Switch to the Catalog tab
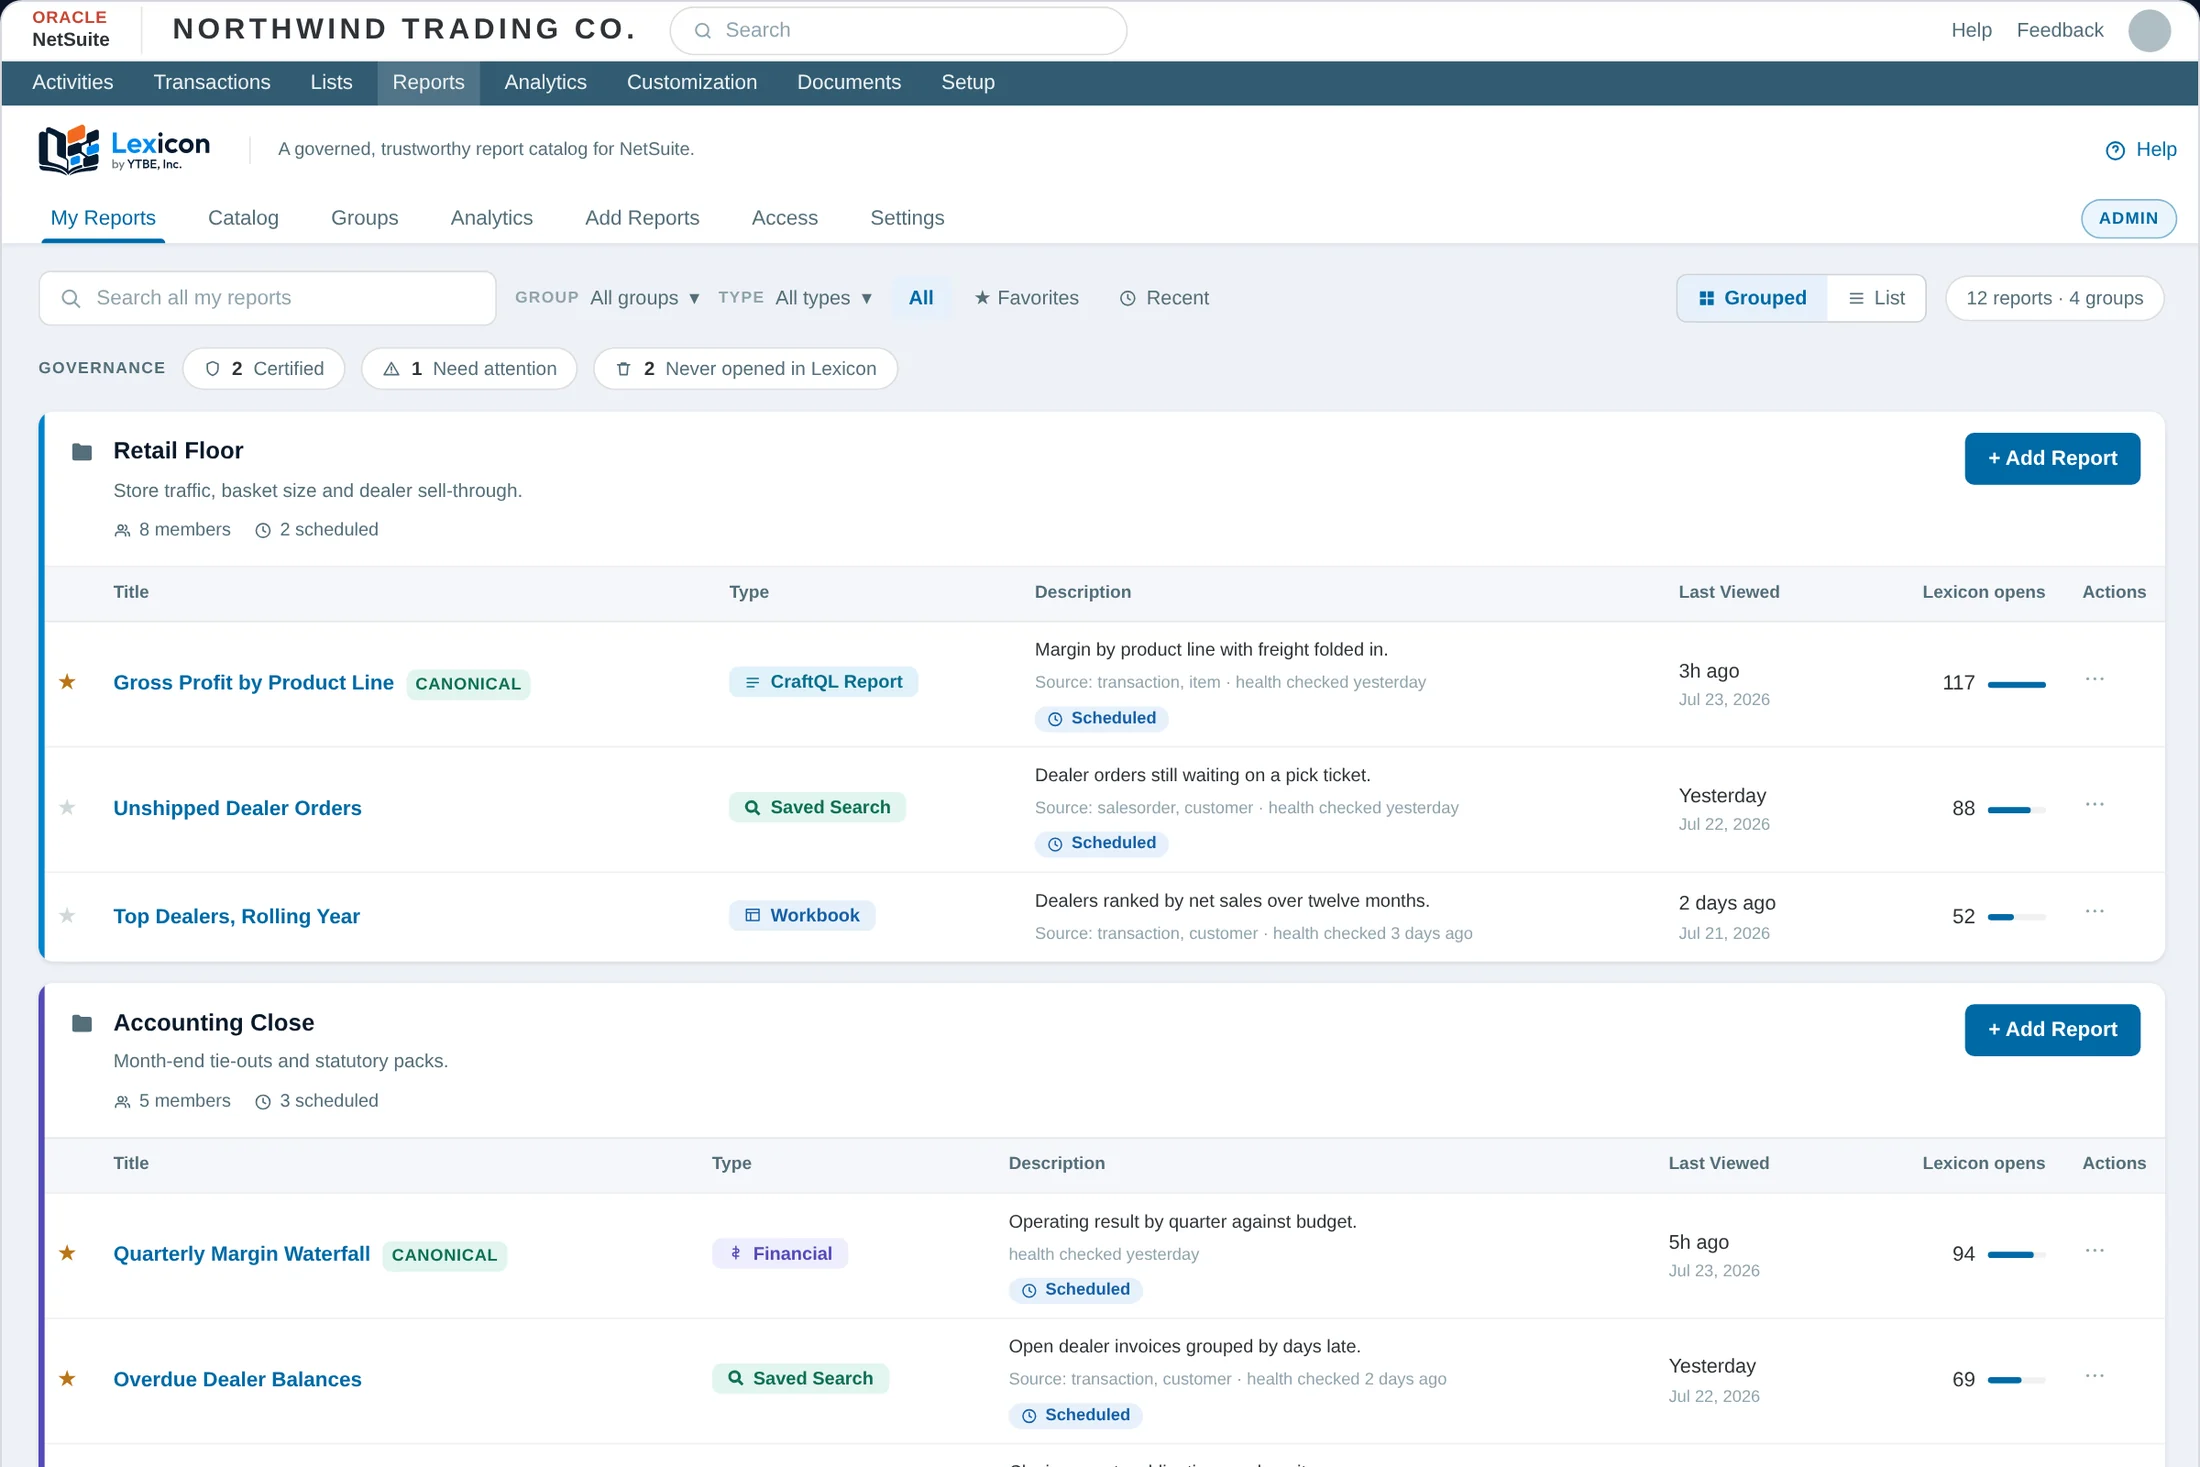 pos(243,218)
